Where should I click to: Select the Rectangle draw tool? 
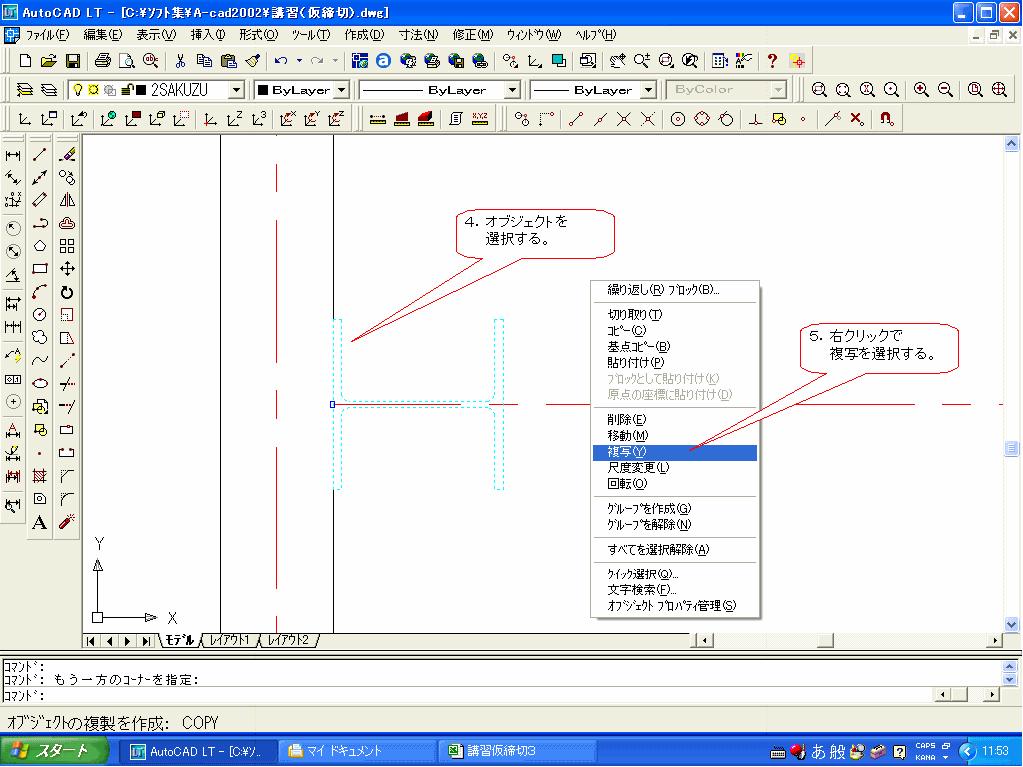click(x=40, y=269)
